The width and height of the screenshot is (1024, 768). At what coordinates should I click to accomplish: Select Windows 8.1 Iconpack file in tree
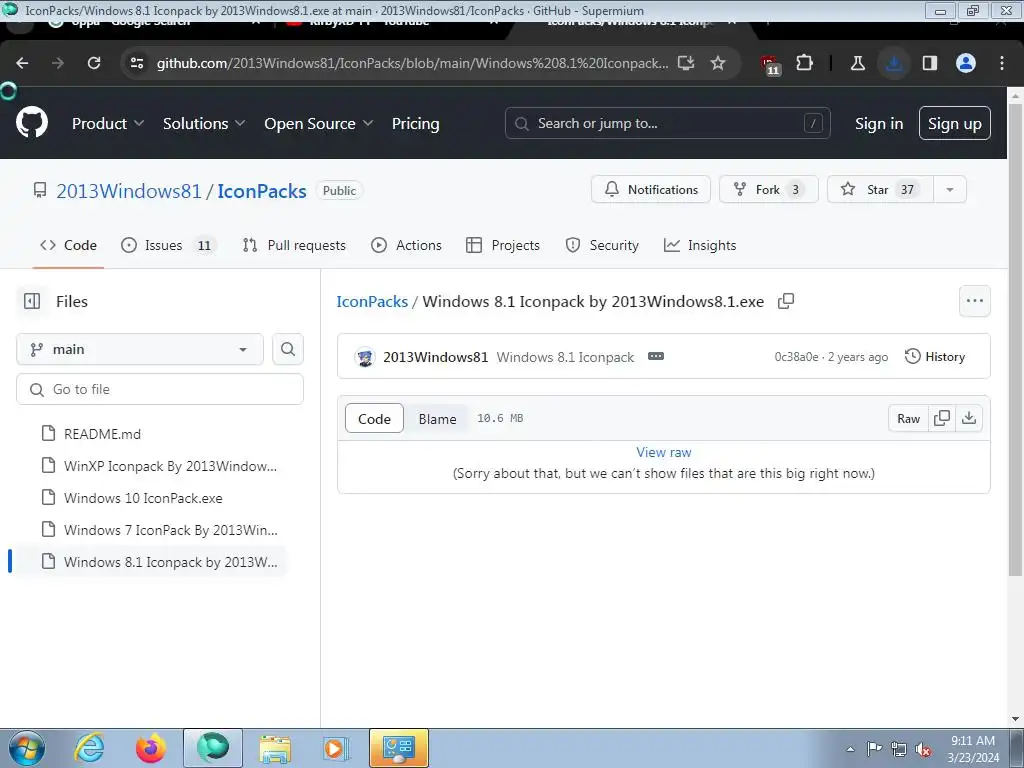(x=152, y=562)
